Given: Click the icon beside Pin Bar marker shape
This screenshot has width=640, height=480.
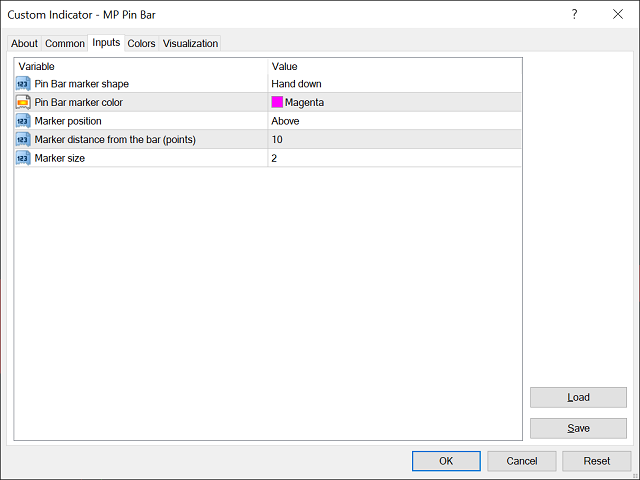Looking at the screenshot, I should click(23, 84).
